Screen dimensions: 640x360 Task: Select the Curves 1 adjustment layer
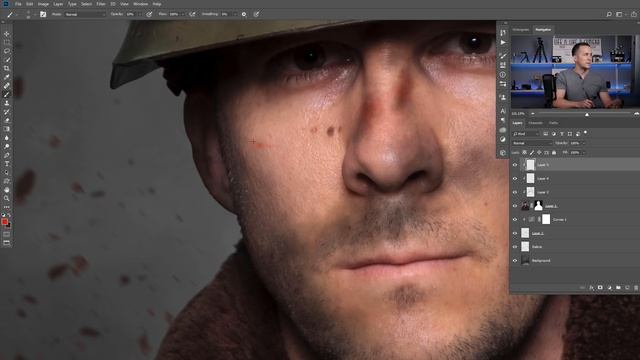coord(576,220)
